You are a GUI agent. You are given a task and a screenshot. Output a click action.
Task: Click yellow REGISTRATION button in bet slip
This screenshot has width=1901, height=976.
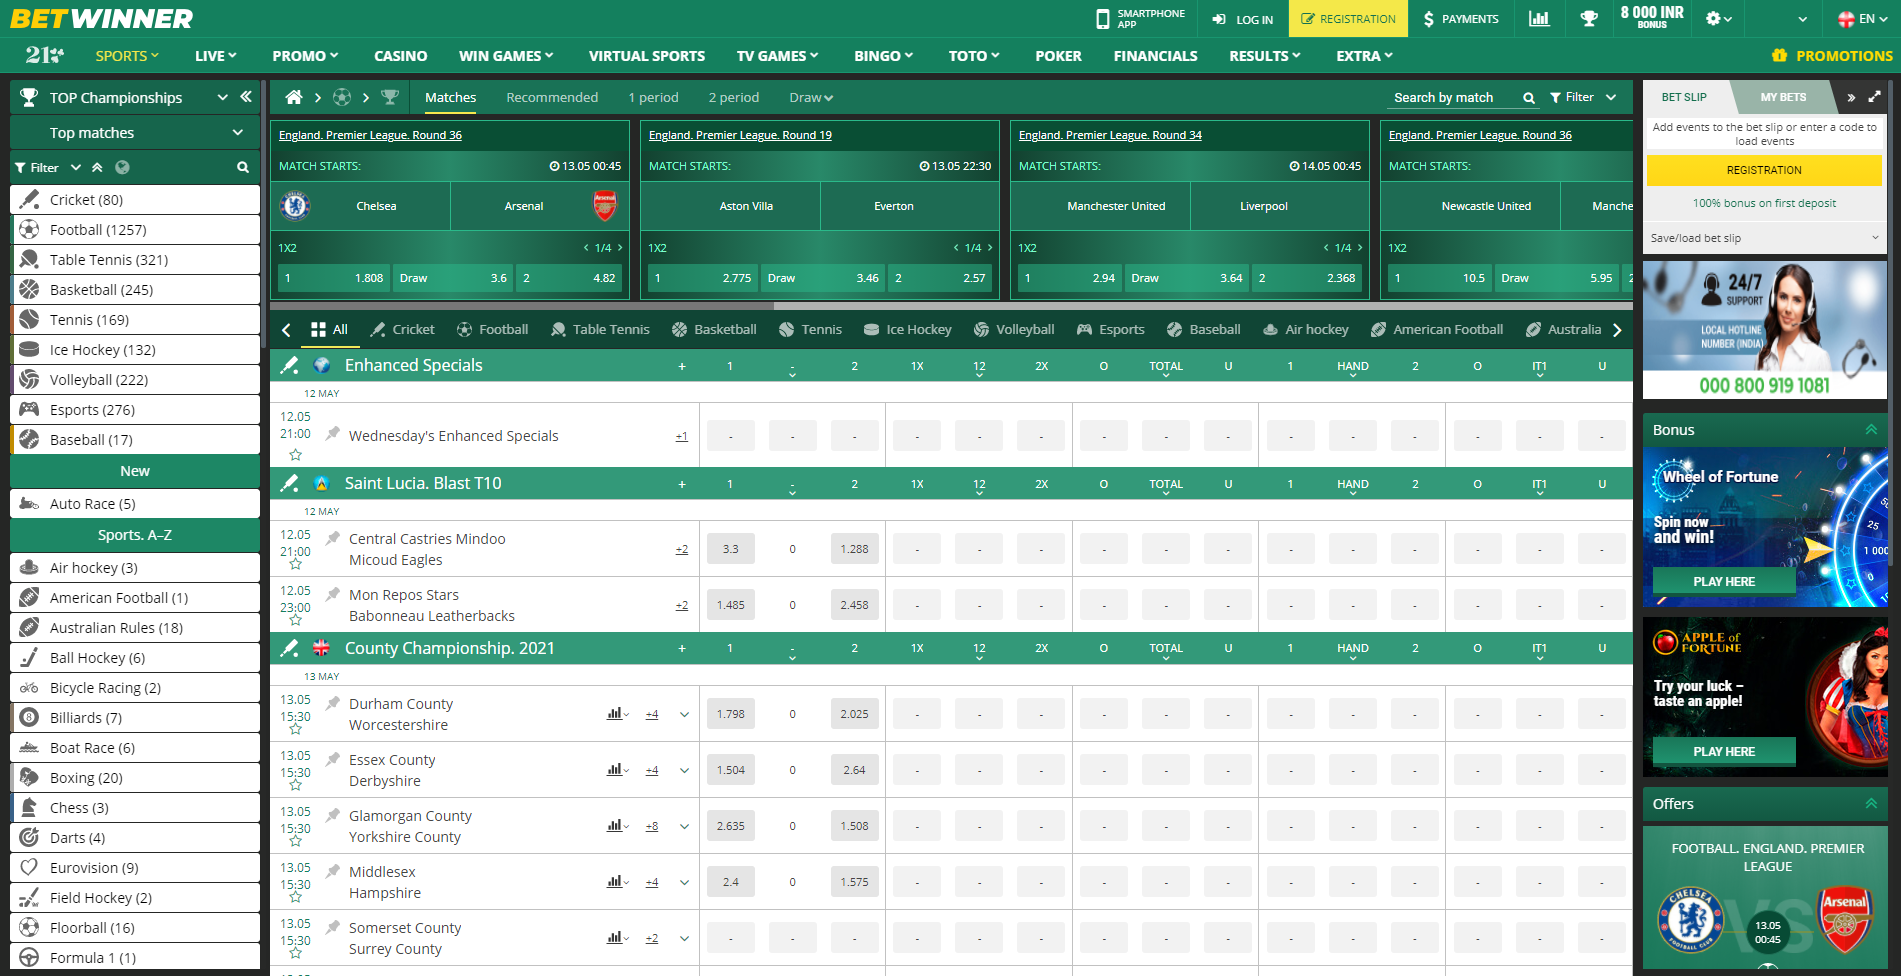[1764, 170]
